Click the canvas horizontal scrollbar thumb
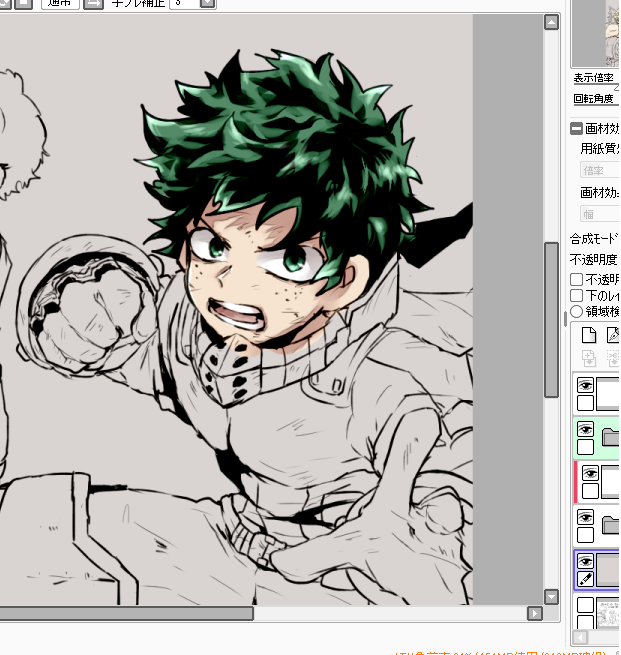 point(126,613)
